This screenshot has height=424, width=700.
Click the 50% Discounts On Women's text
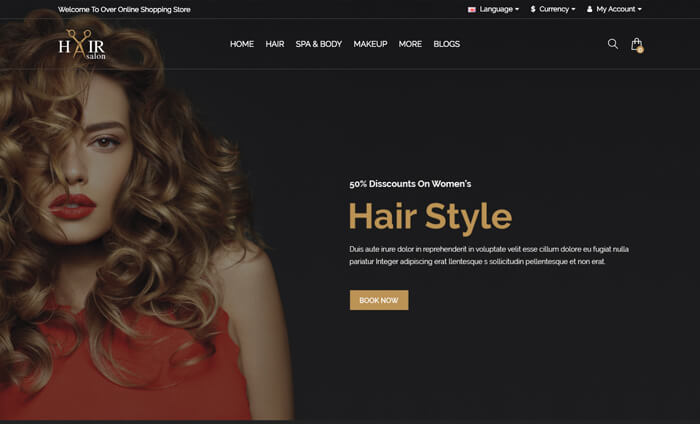pos(410,184)
